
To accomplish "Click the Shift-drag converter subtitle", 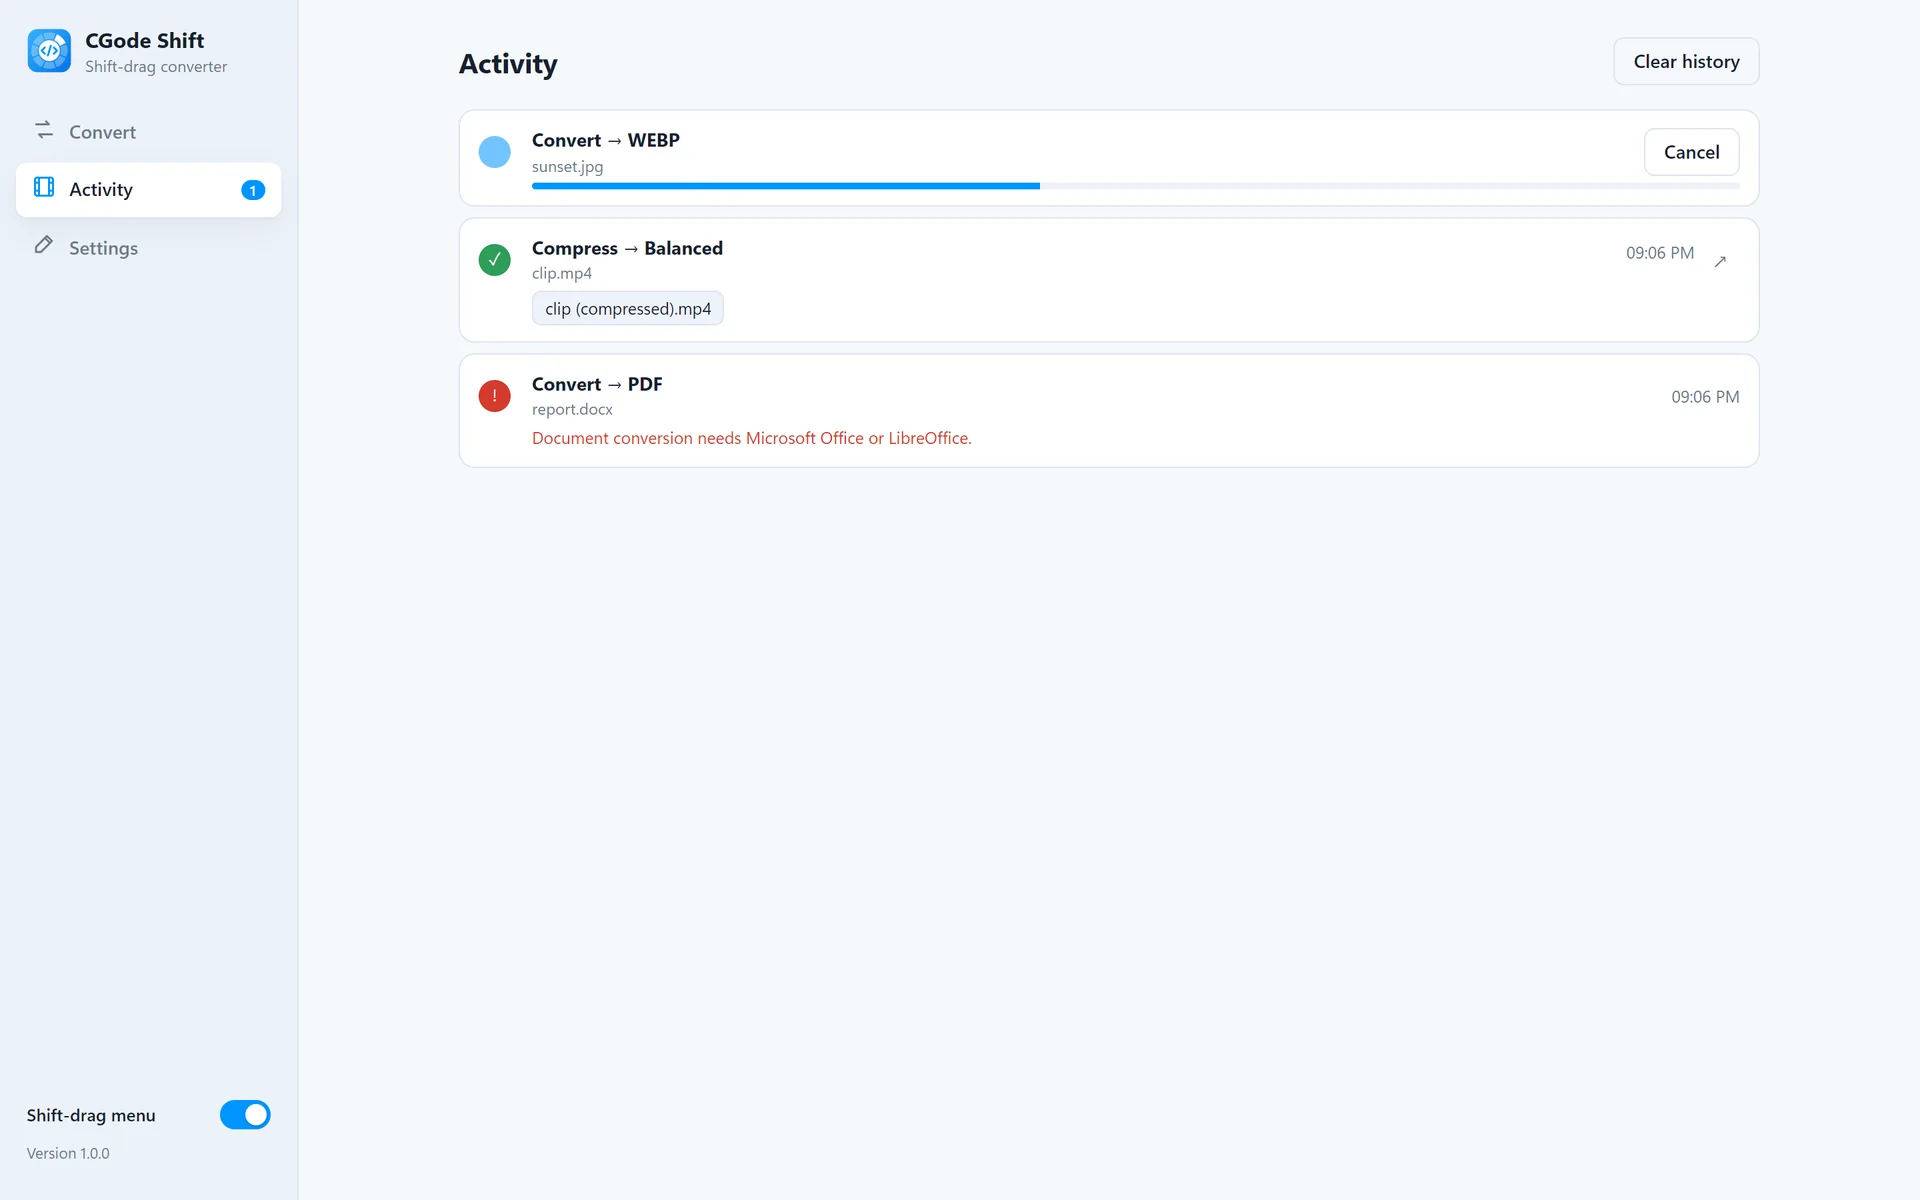I will tap(156, 67).
